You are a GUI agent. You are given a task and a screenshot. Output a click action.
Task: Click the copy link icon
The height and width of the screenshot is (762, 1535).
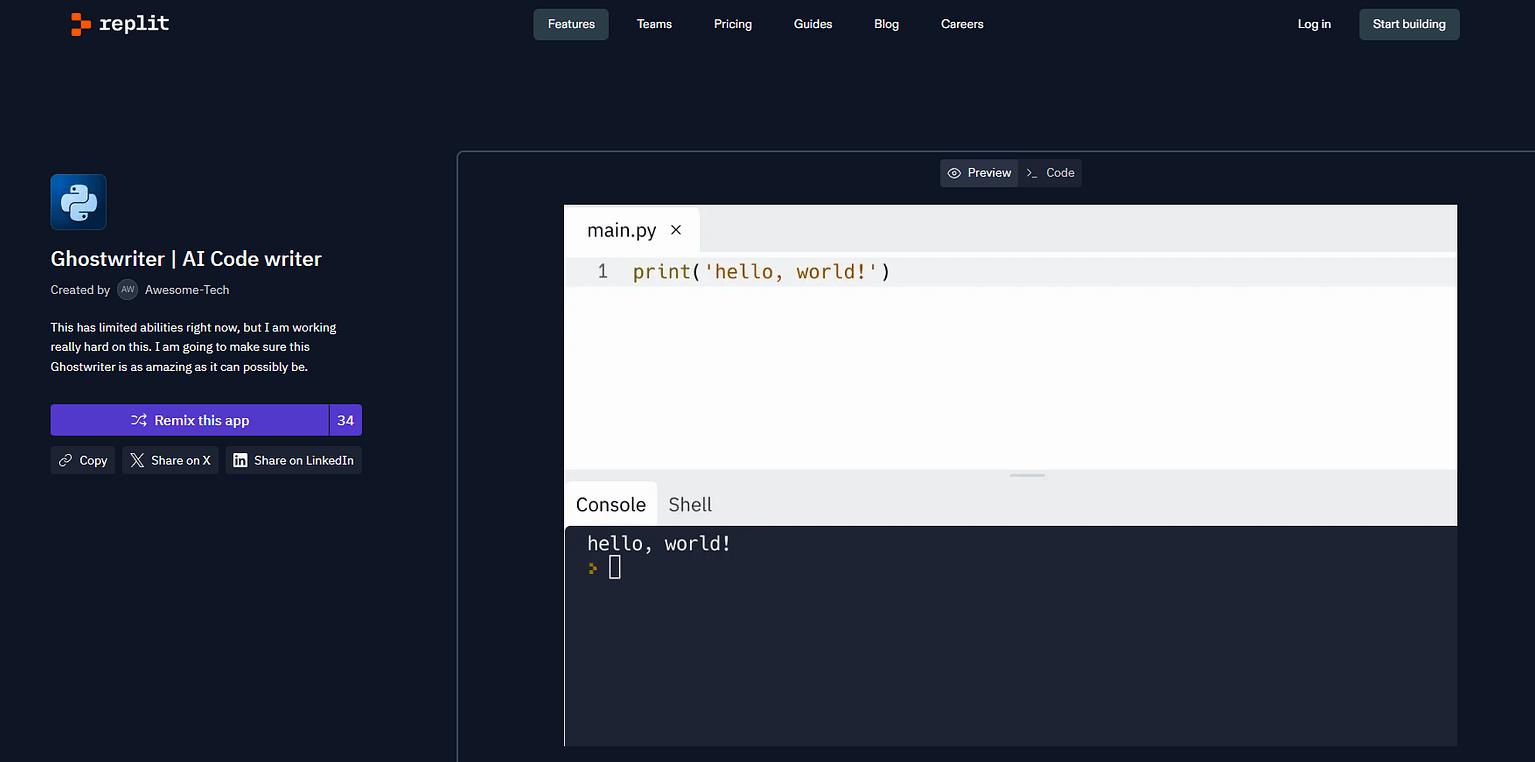[x=66, y=460]
